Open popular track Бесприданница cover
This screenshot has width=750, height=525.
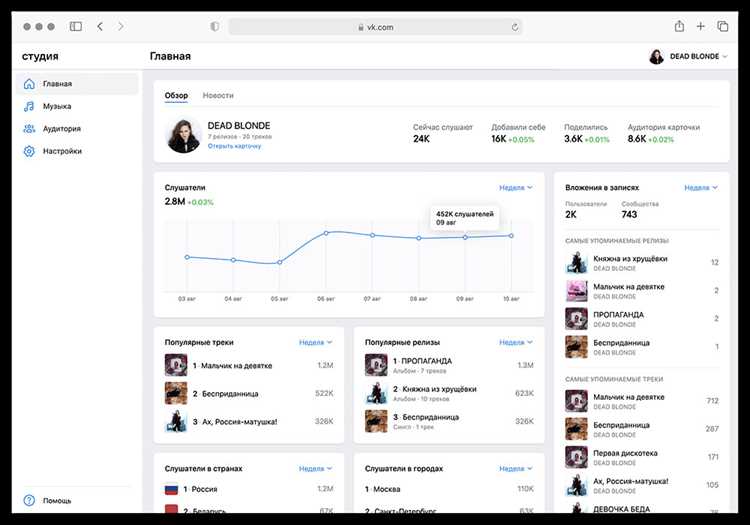[176, 394]
